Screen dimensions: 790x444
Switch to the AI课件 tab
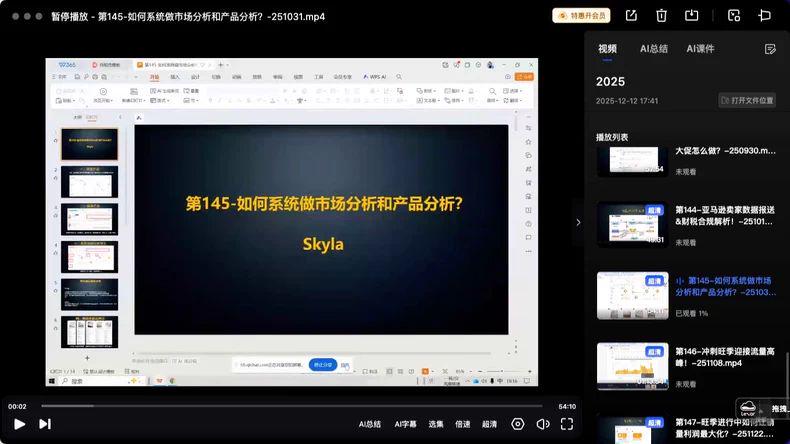[x=700, y=49]
